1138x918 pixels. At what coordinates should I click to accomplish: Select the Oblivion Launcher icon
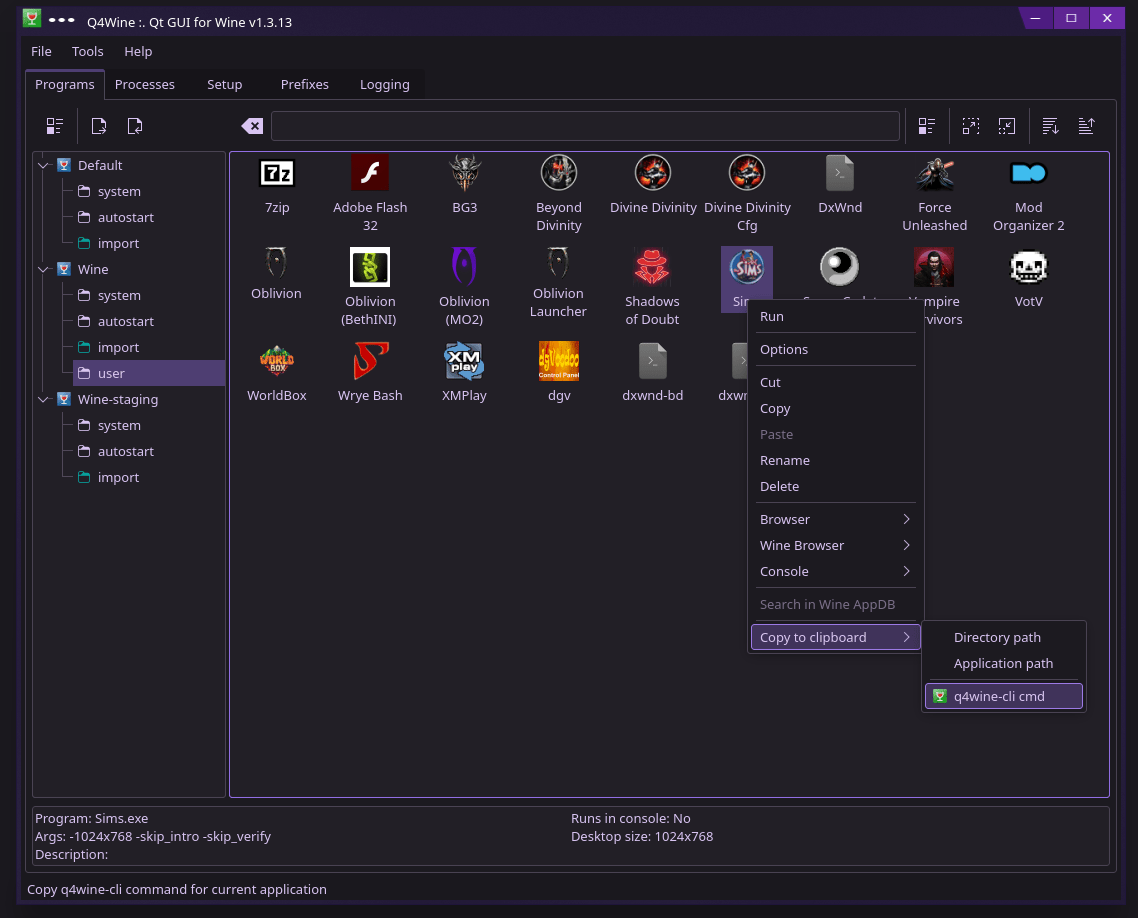tap(558, 263)
